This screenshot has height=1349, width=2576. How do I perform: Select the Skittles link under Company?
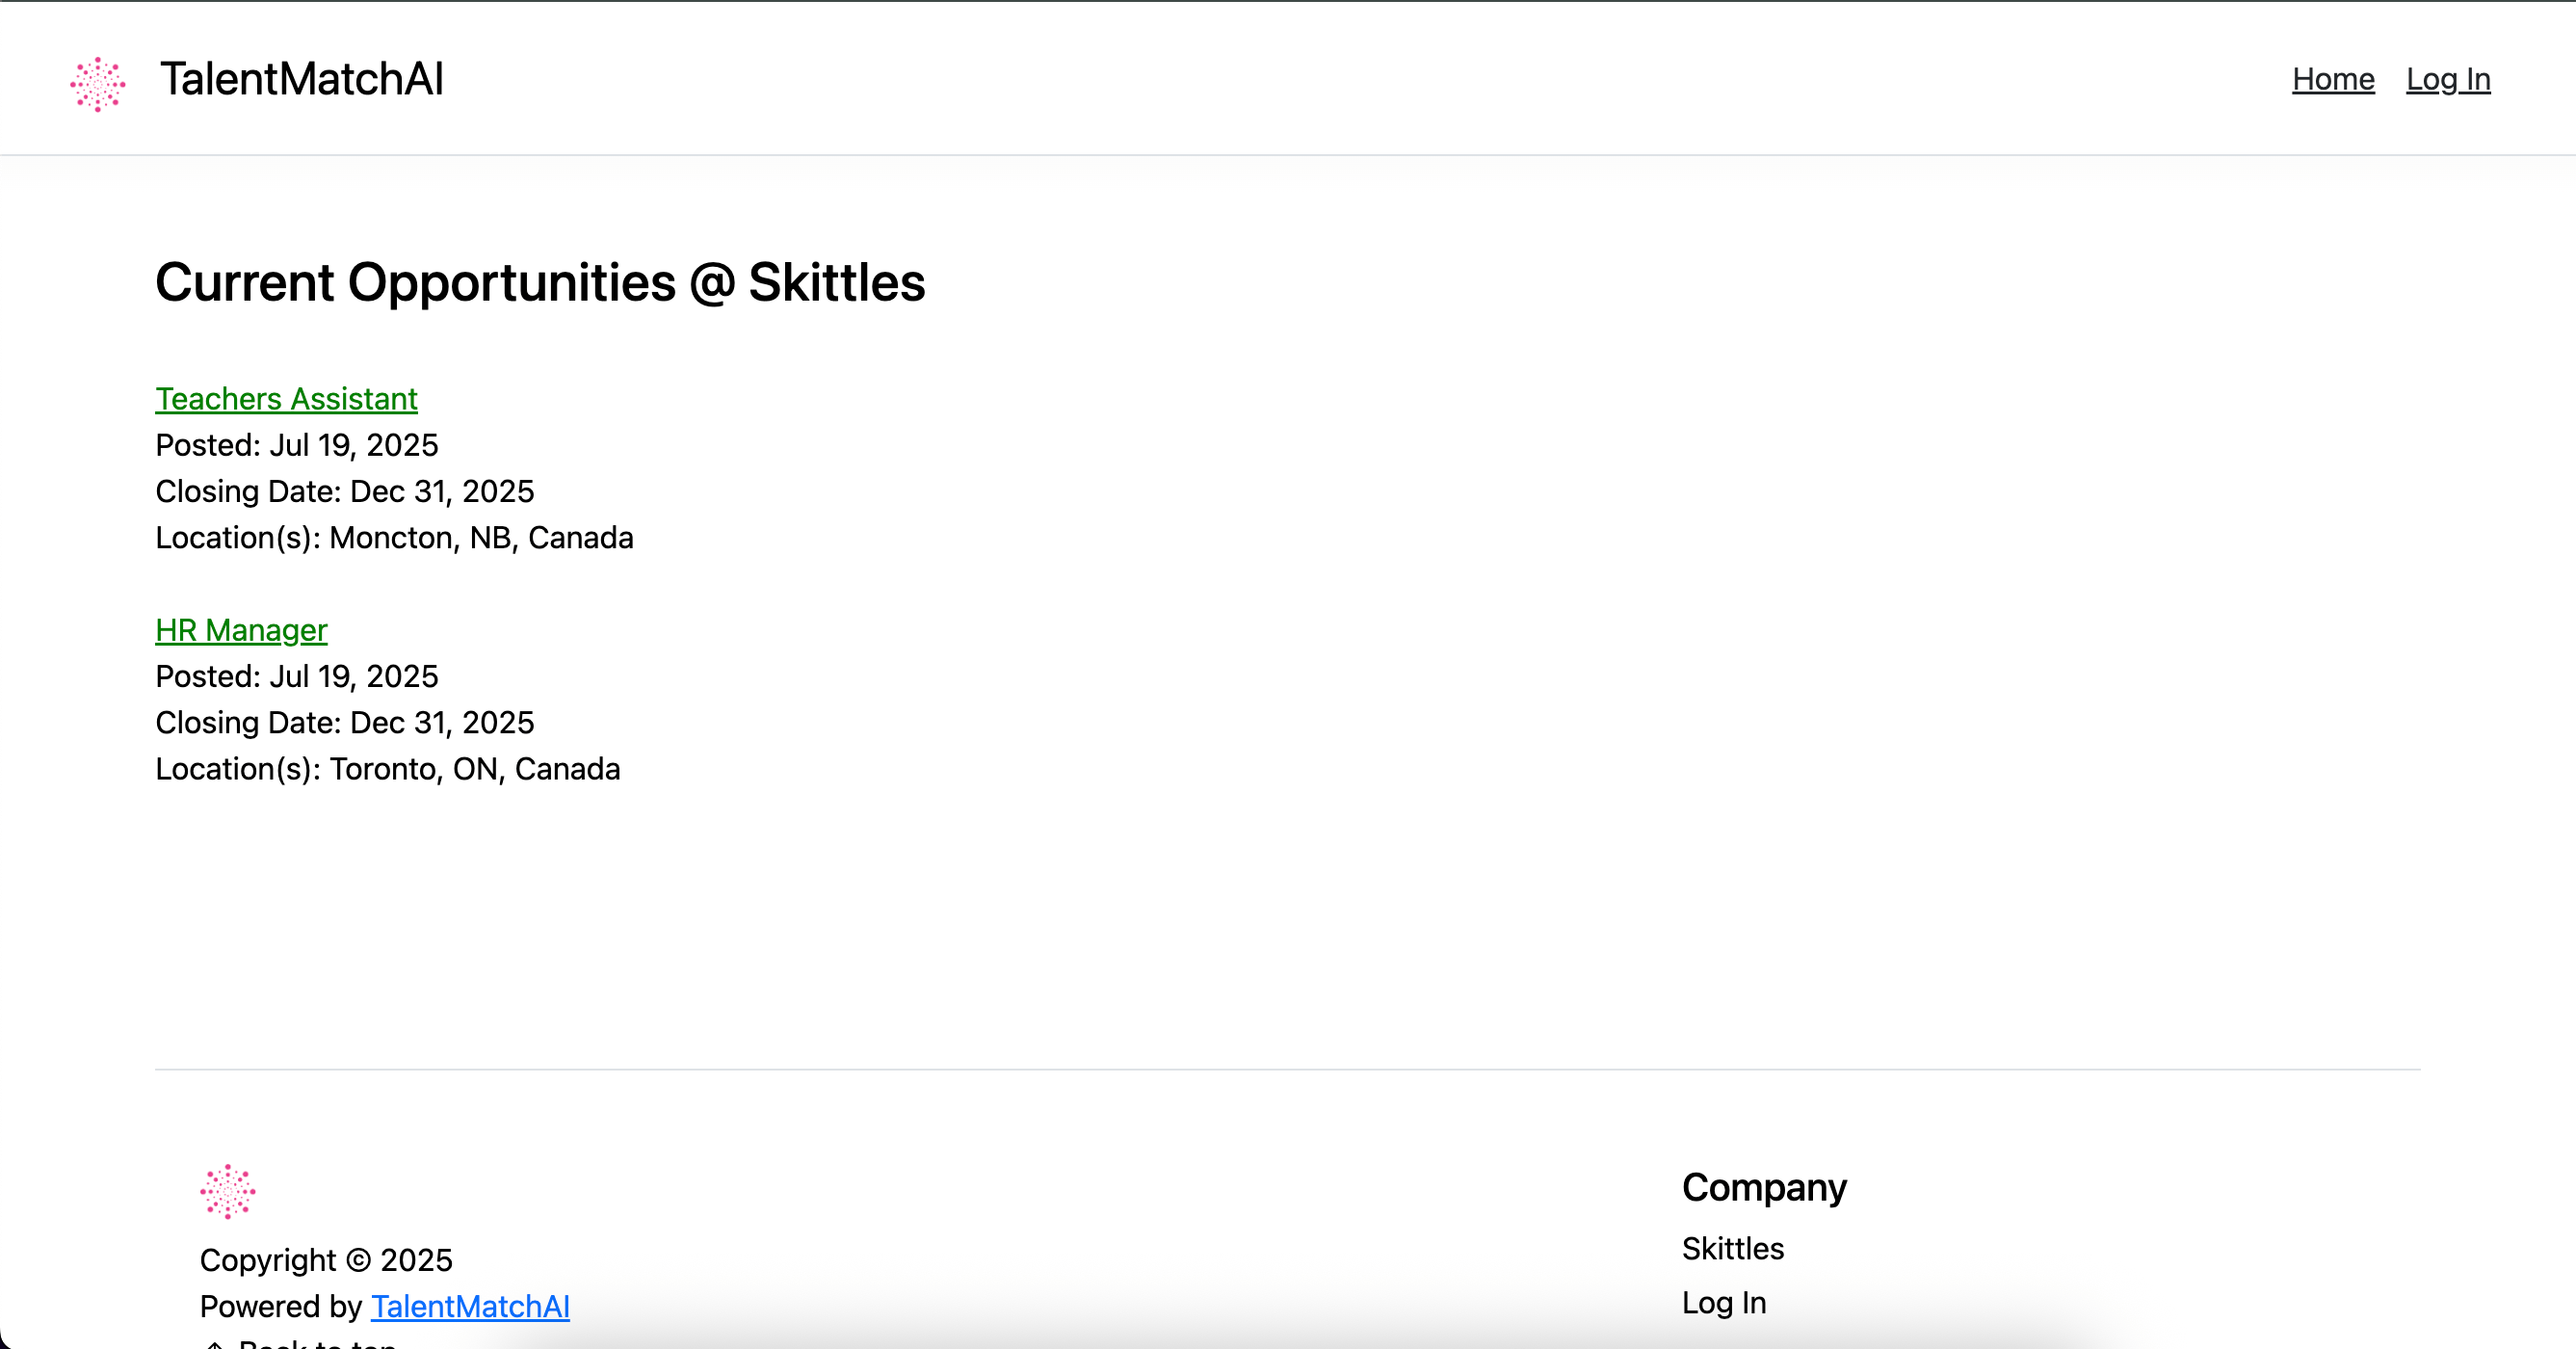pos(1733,1248)
